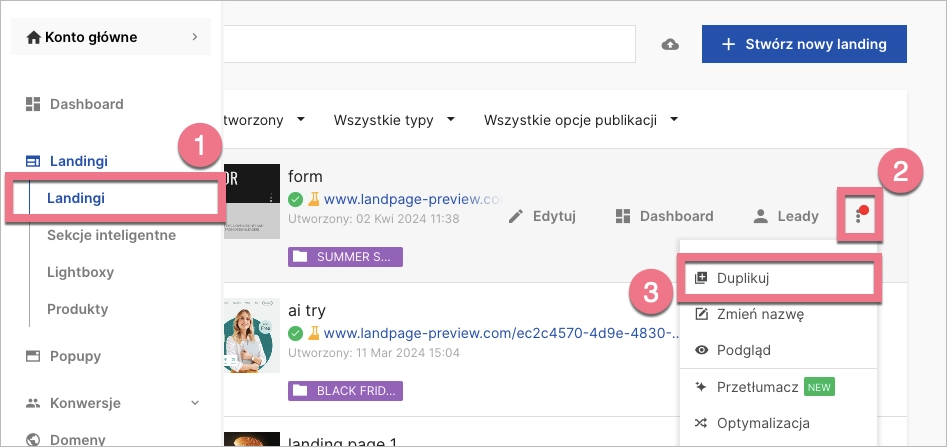Click the Konwersje people icon
This screenshot has height=447, width=947.
(33, 403)
